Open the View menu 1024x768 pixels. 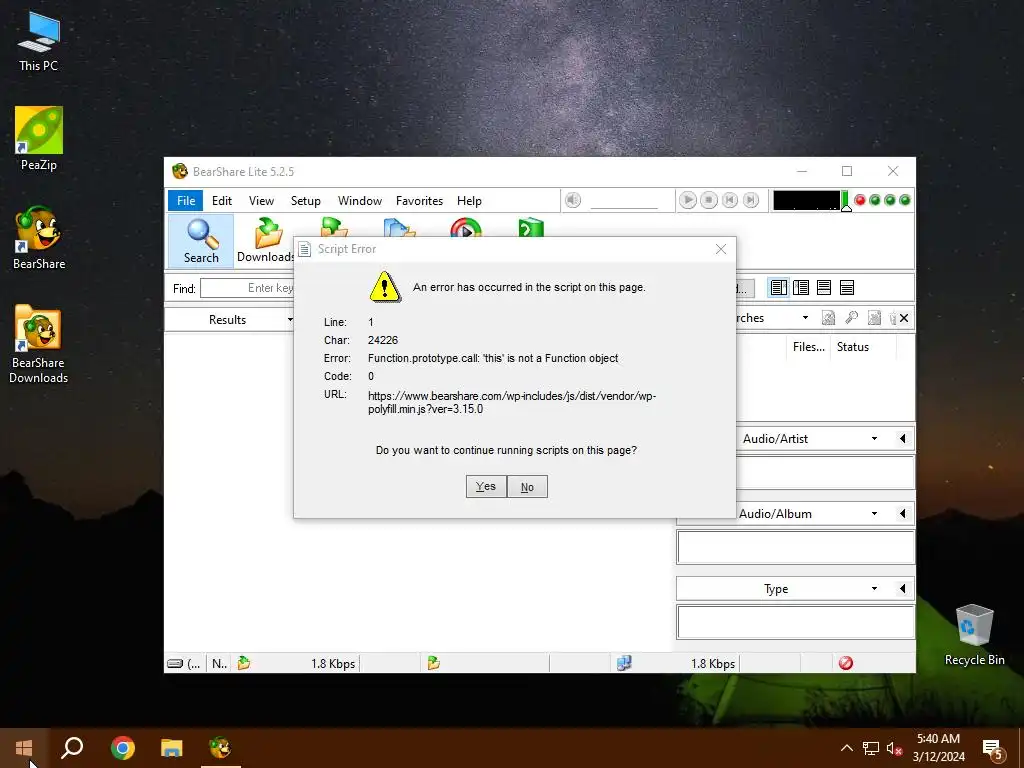[x=261, y=200]
